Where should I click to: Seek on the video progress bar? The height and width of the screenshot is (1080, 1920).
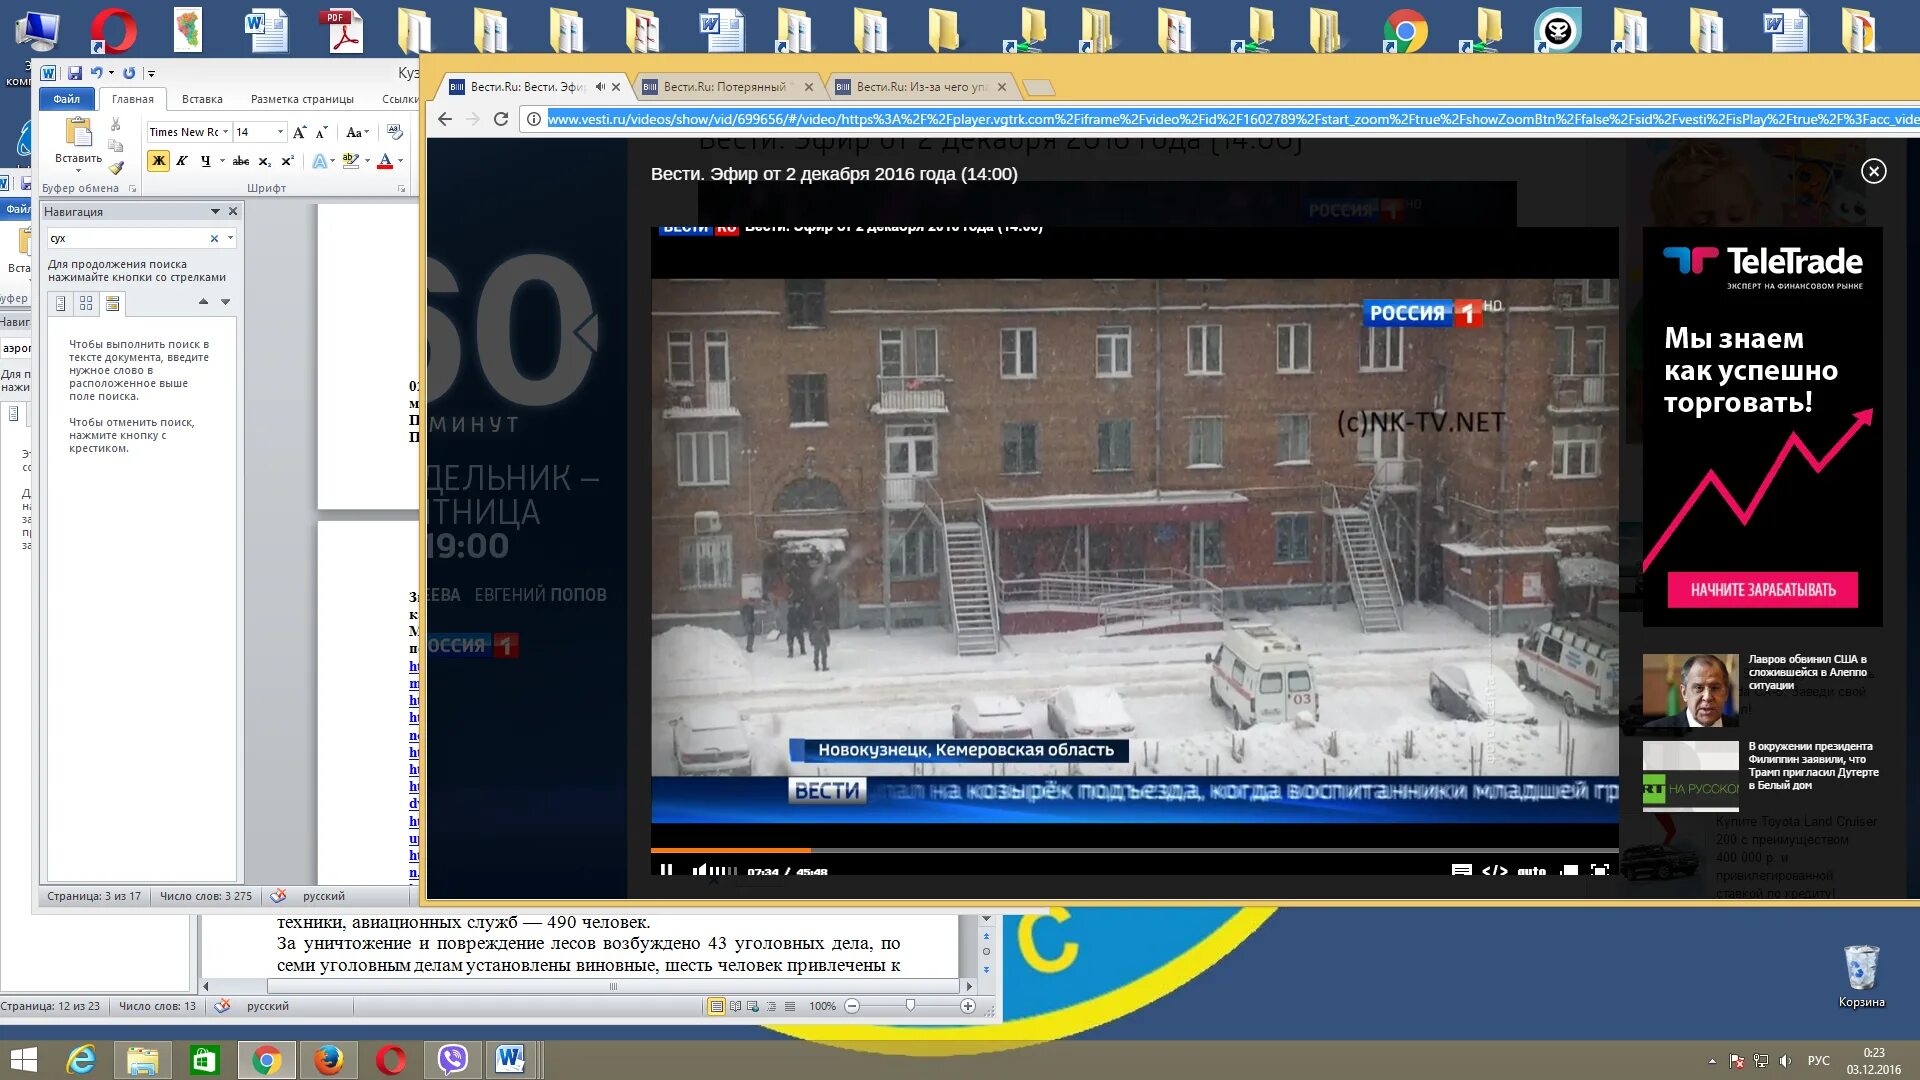(1134, 850)
